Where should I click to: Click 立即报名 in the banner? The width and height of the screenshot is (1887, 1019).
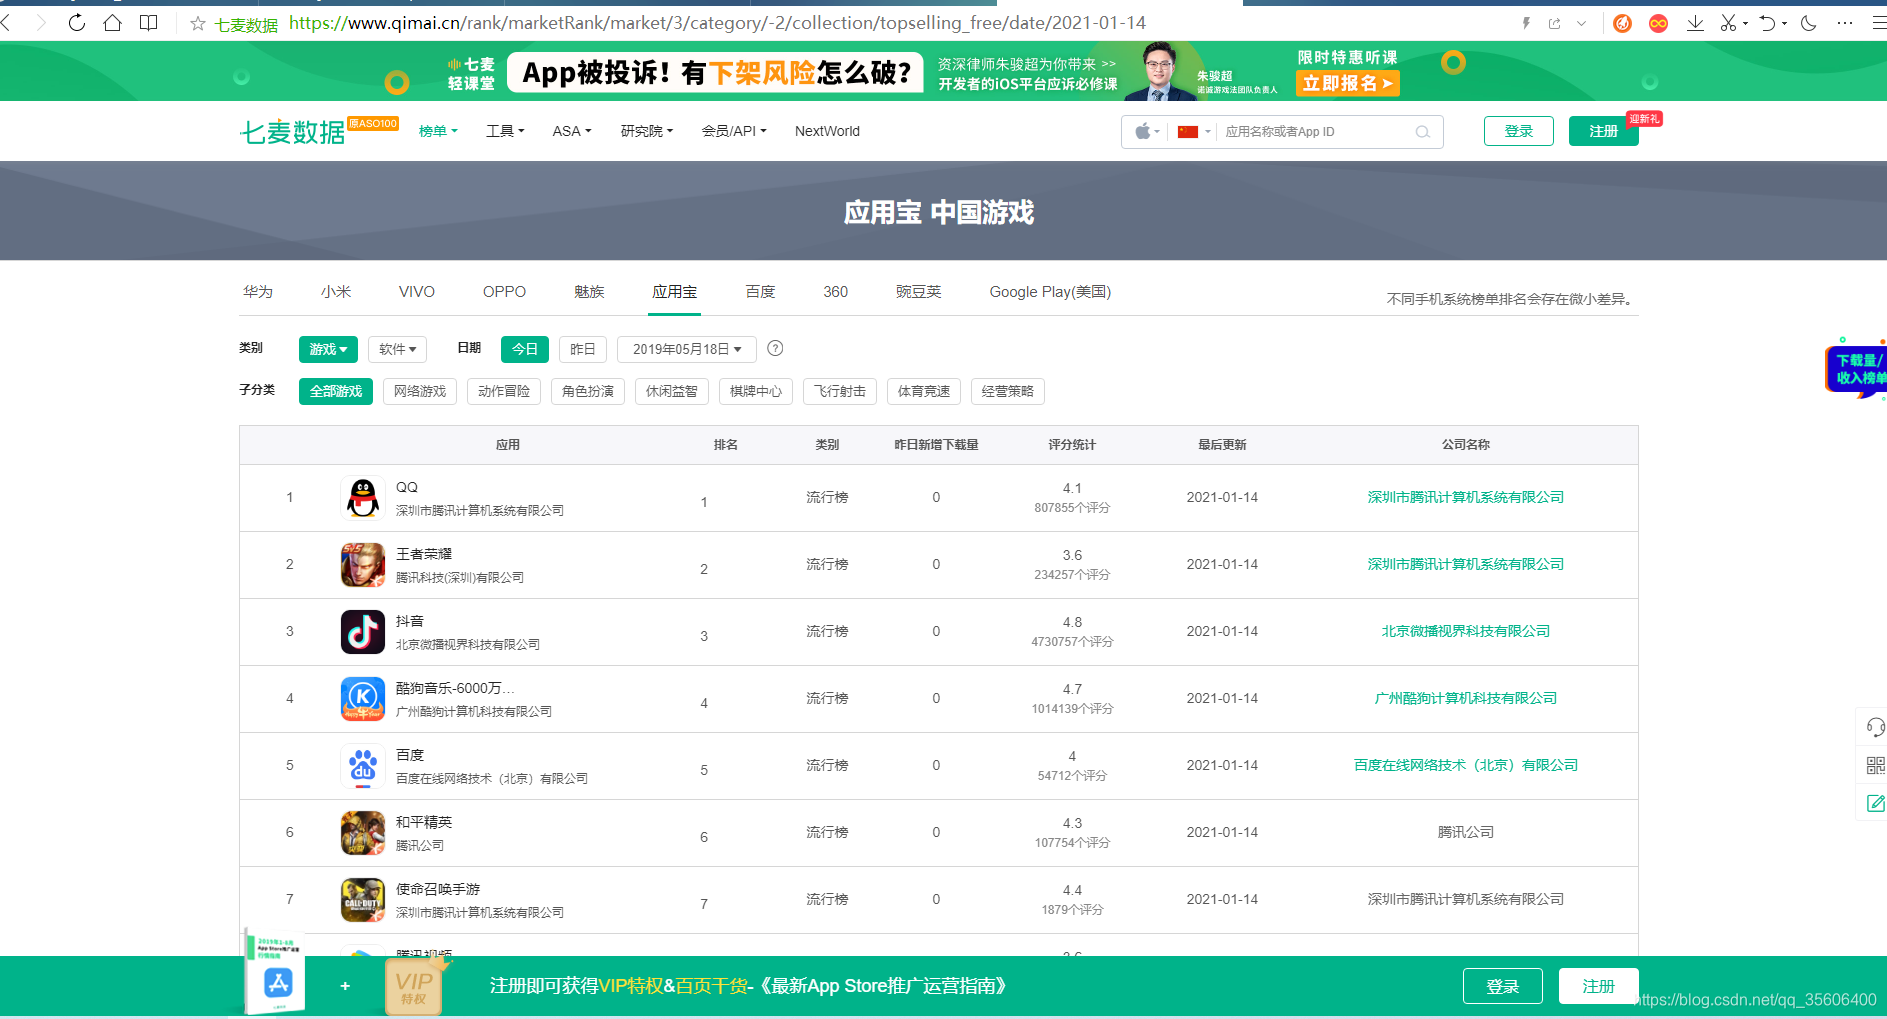1347,84
